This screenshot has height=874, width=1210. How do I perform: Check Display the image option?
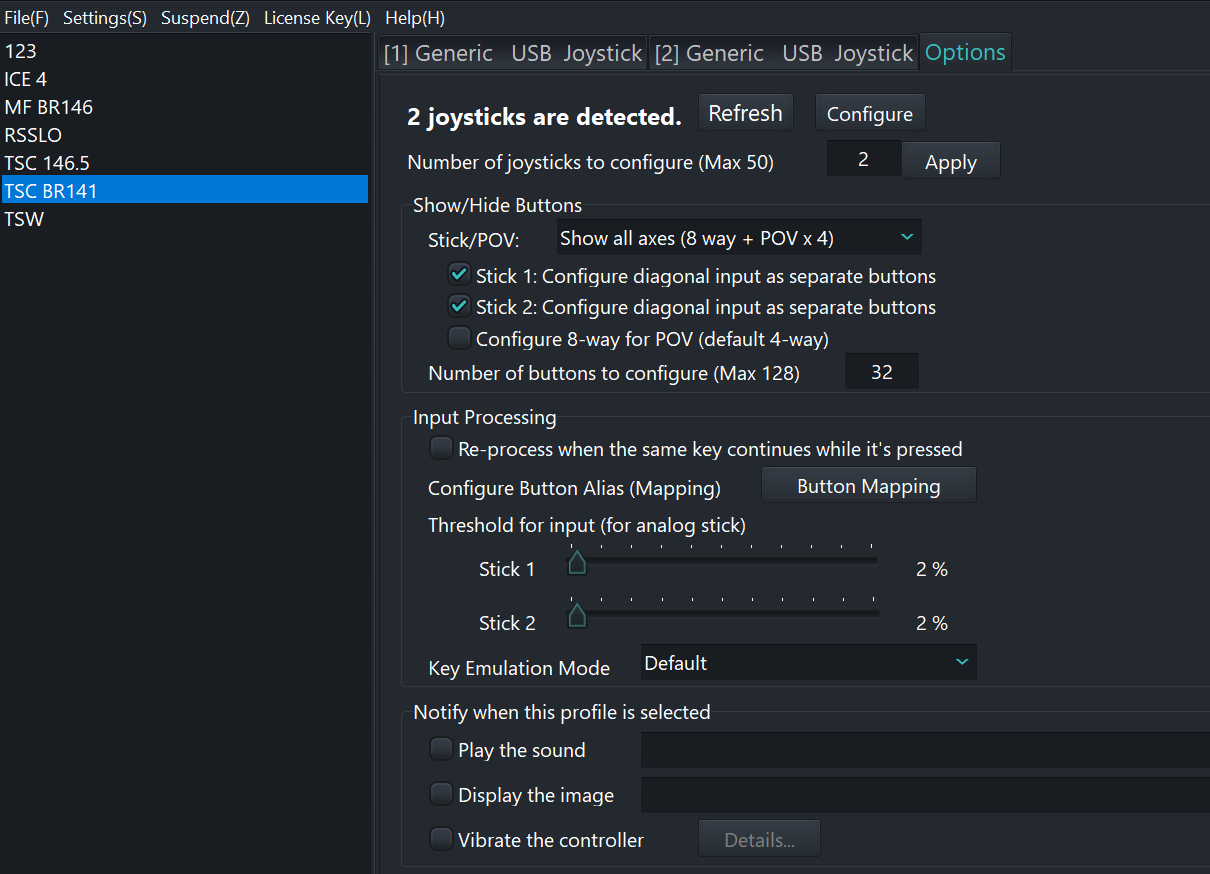(441, 794)
